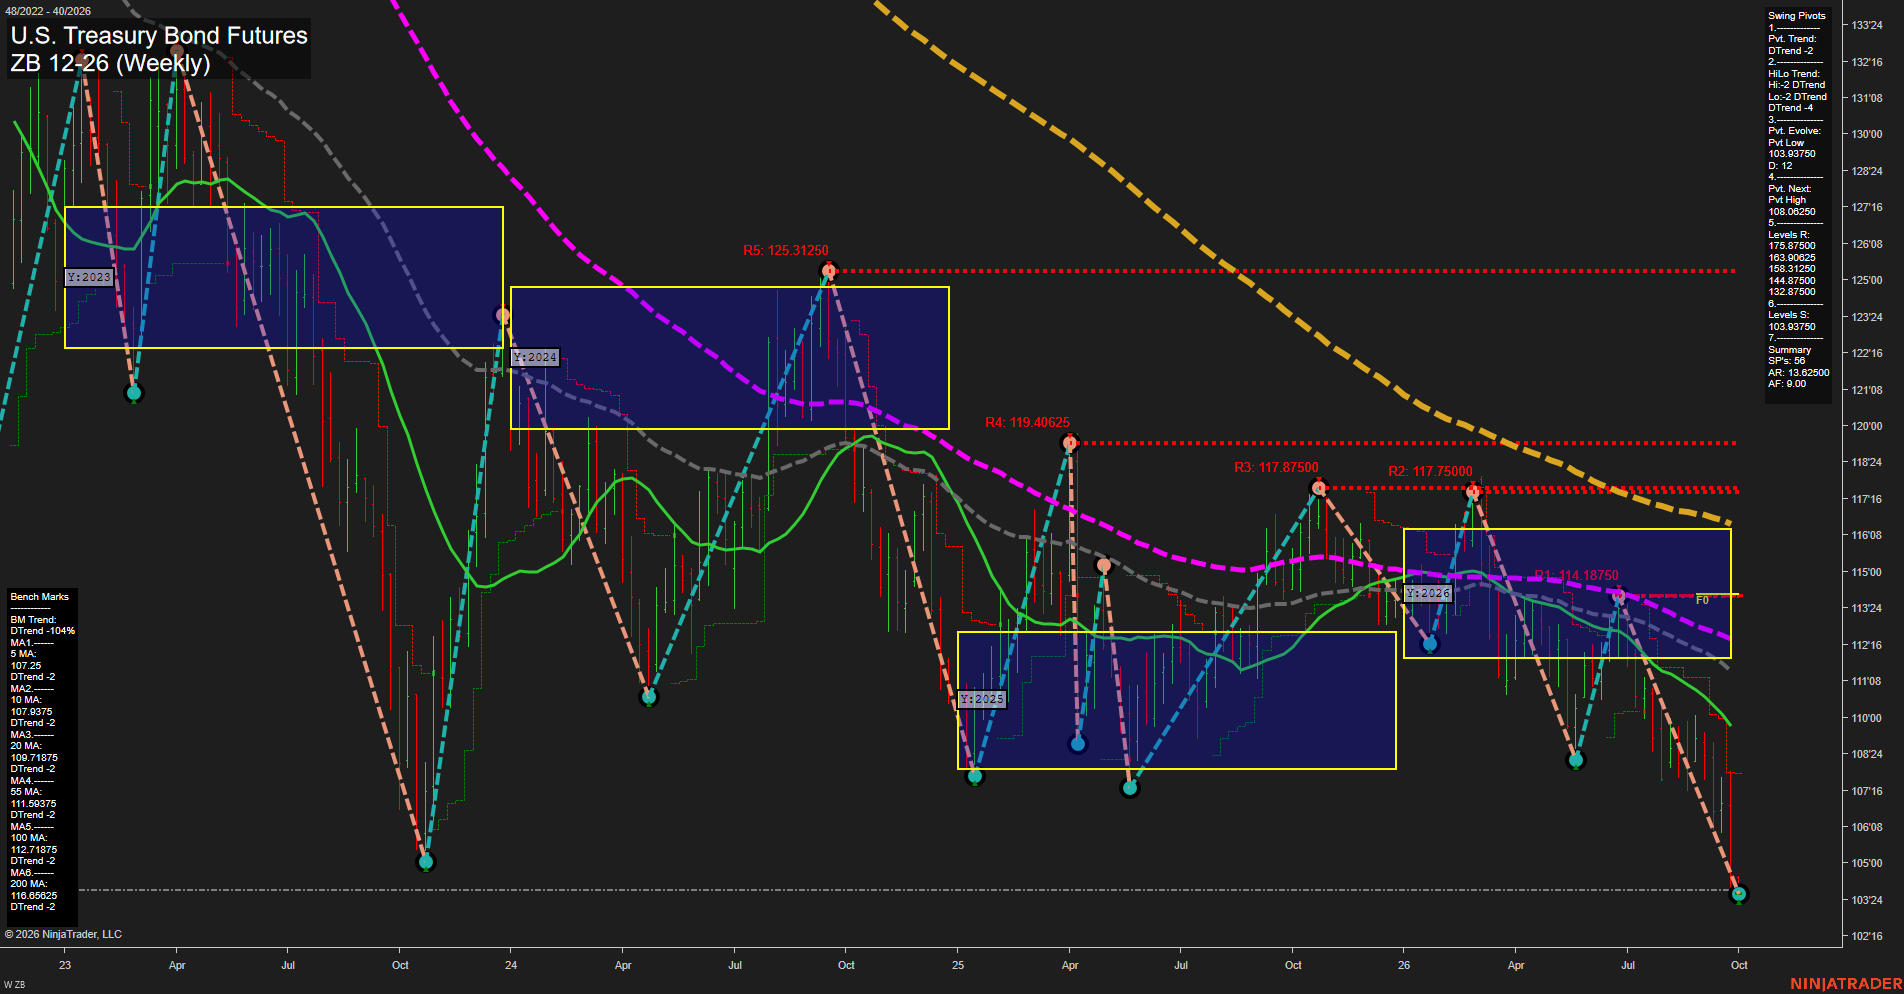The width and height of the screenshot is (1904, 994).
Task: Click the R2: 117.75000 resistance label
Action: (x=1430, y=471)
